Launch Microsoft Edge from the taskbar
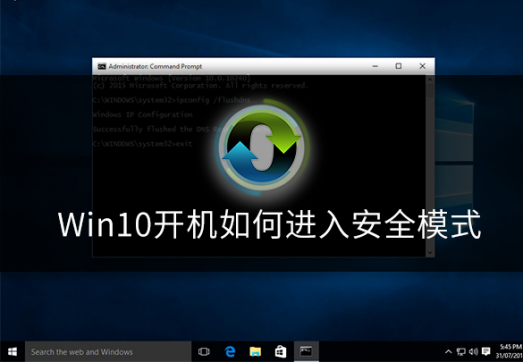 pos(230,352)
